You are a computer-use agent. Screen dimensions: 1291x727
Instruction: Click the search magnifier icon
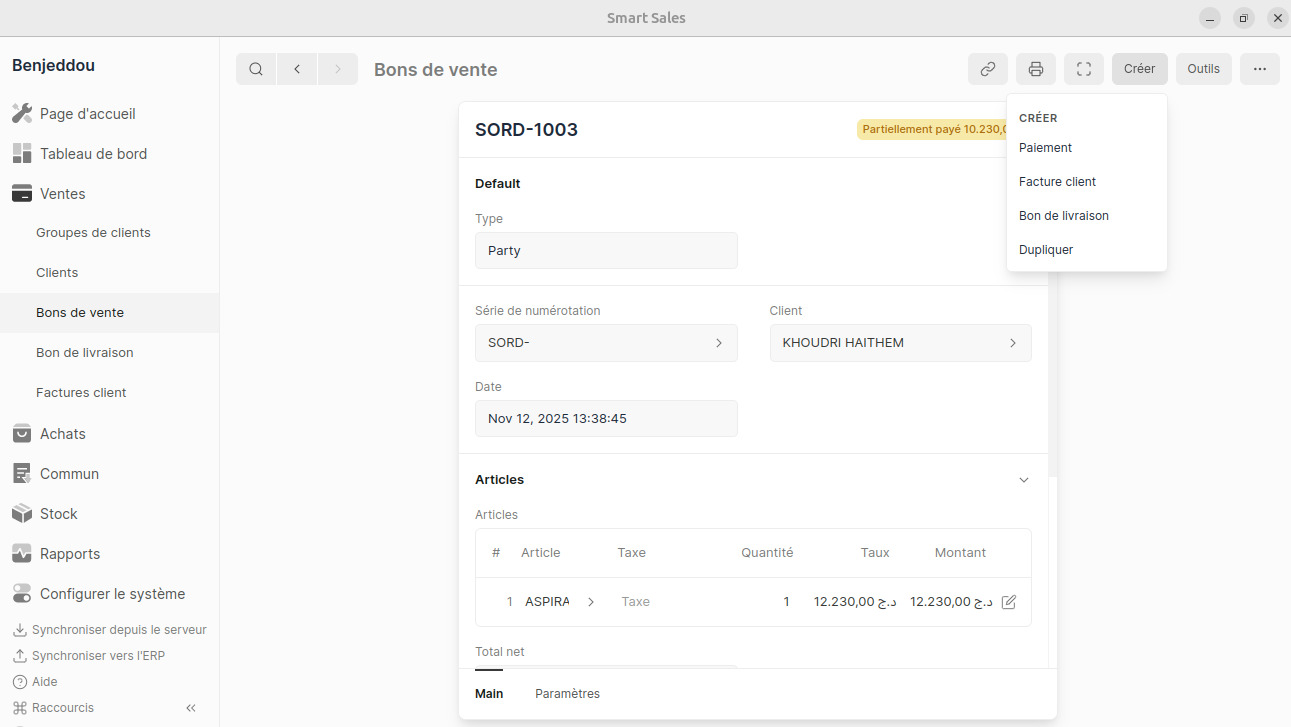coord(256,69)
